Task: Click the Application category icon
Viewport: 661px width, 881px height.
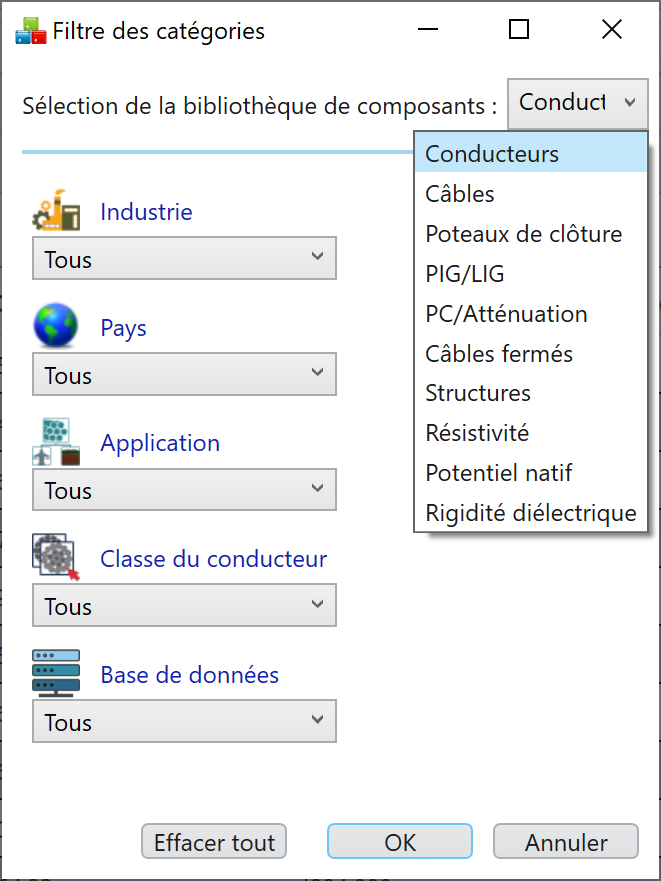Action: (x=56, y=442)
